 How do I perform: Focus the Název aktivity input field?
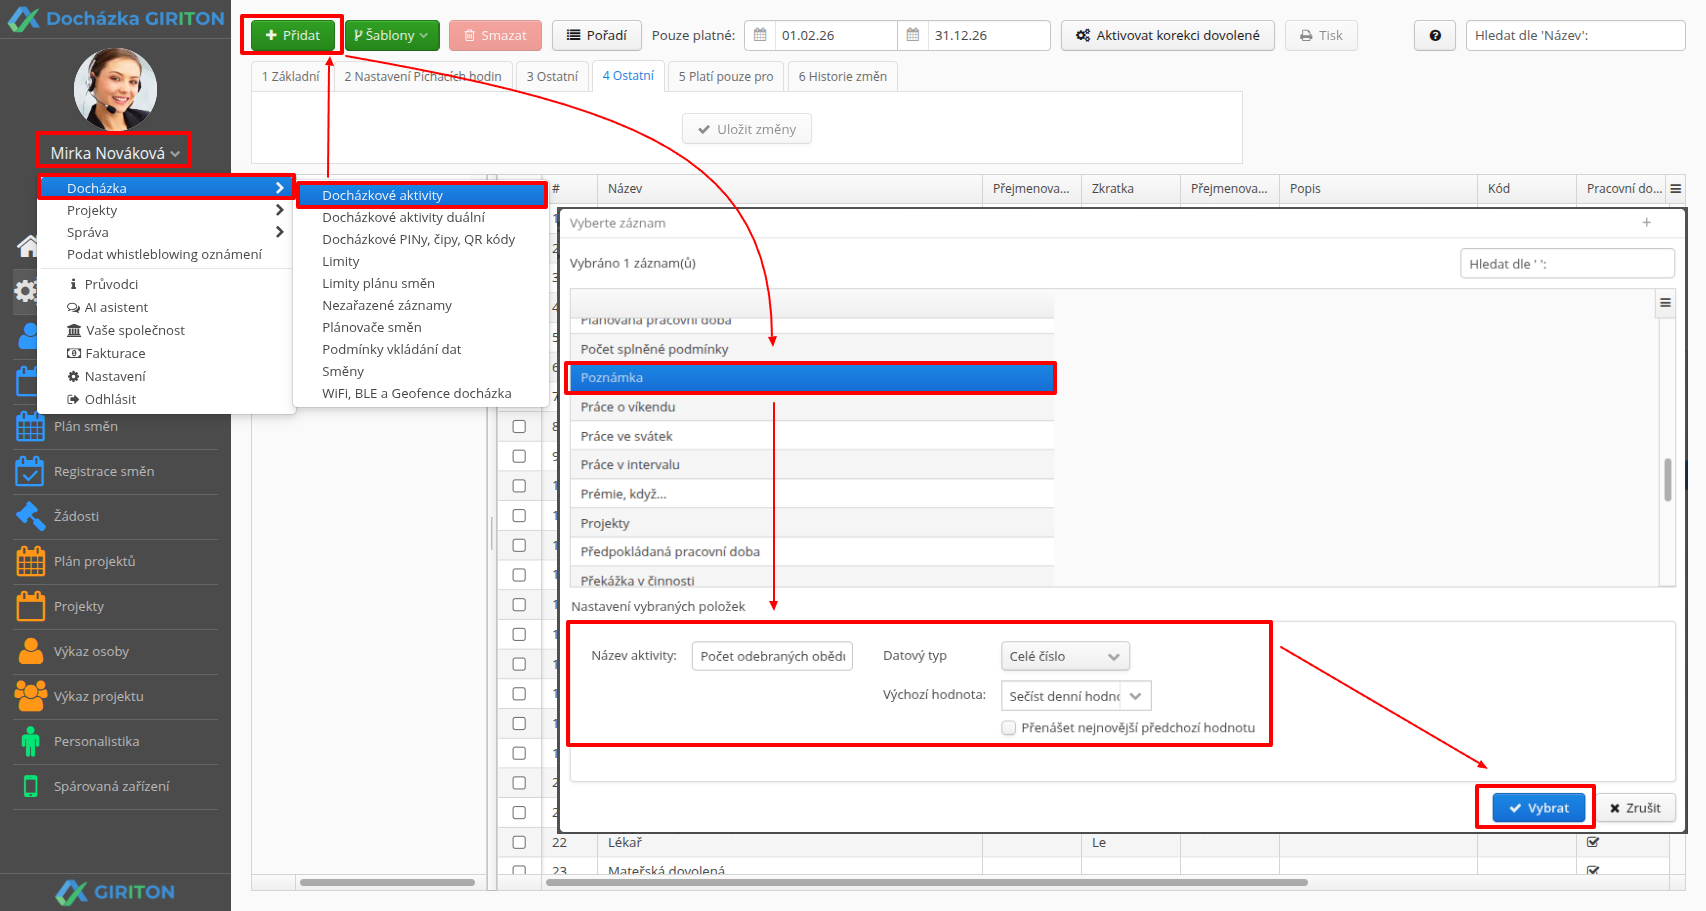click(x=772, y=656)
